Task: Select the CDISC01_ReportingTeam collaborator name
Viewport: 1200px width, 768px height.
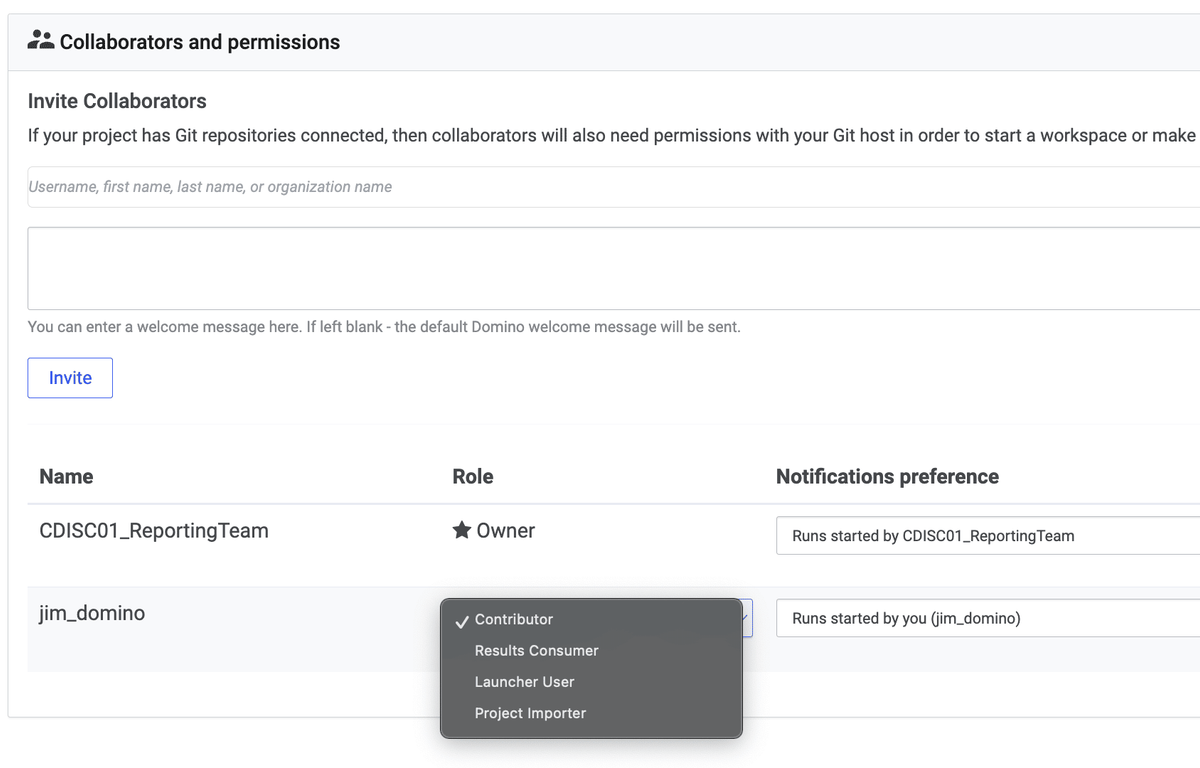Action: (x=154, y=531)
